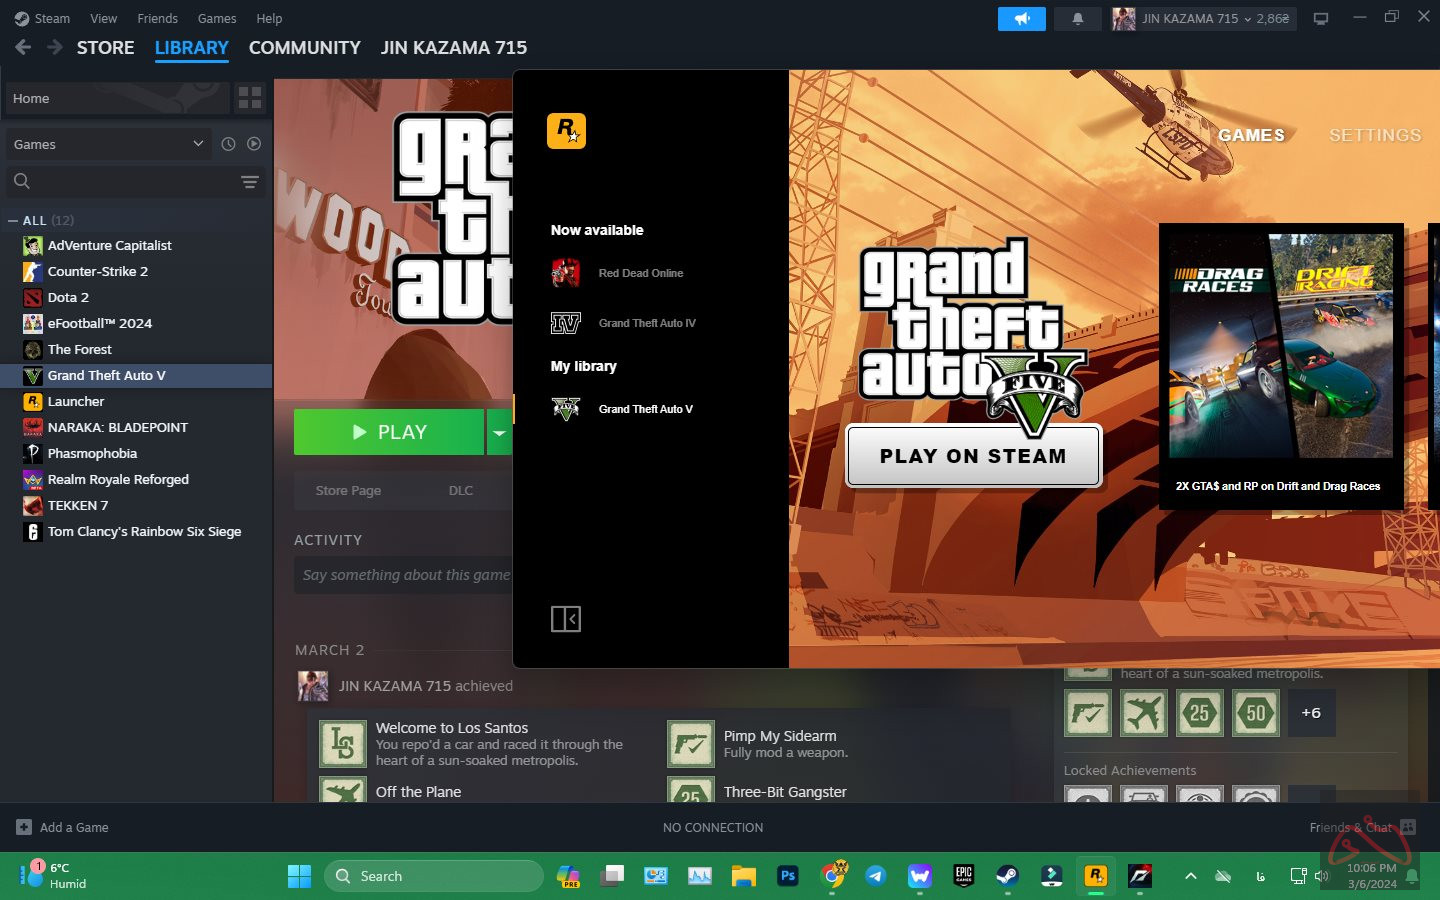
Task: Click the blue announcements megaphone icon
Action: (x=1021, y=18)
